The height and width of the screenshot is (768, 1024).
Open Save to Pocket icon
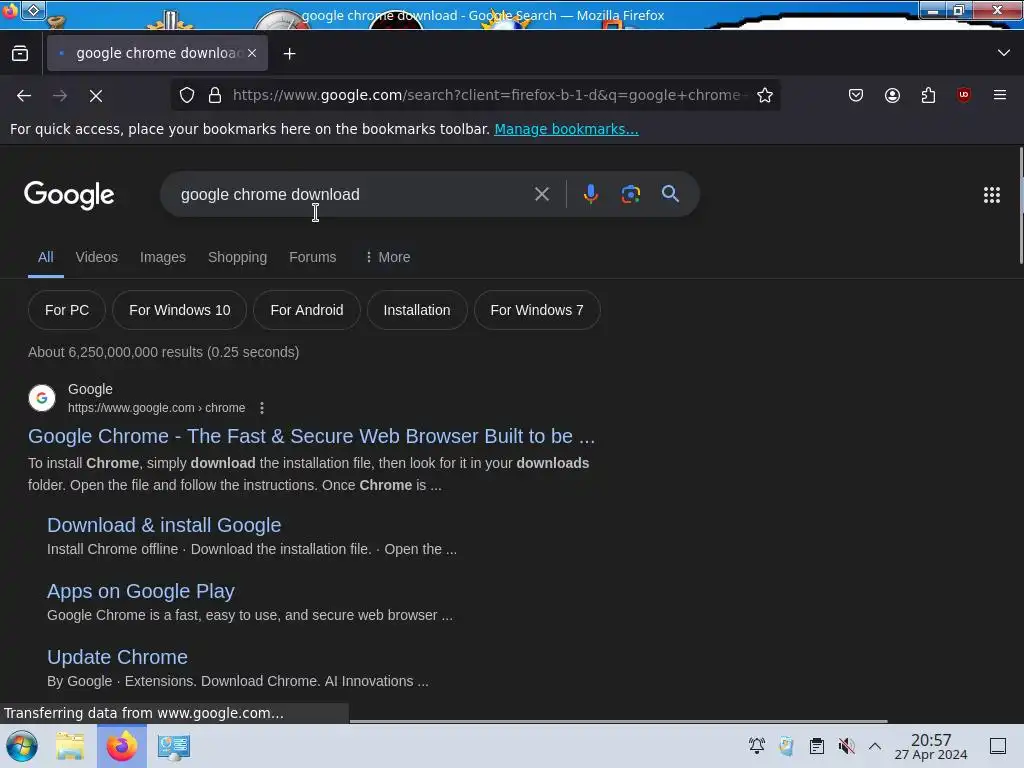[x=856, y=95]
